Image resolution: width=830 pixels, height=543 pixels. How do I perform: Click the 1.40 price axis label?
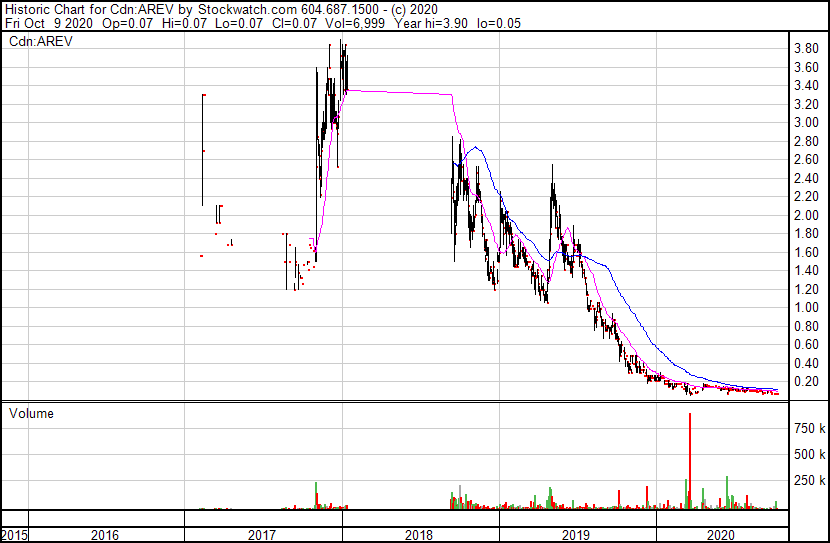[806, 271]
